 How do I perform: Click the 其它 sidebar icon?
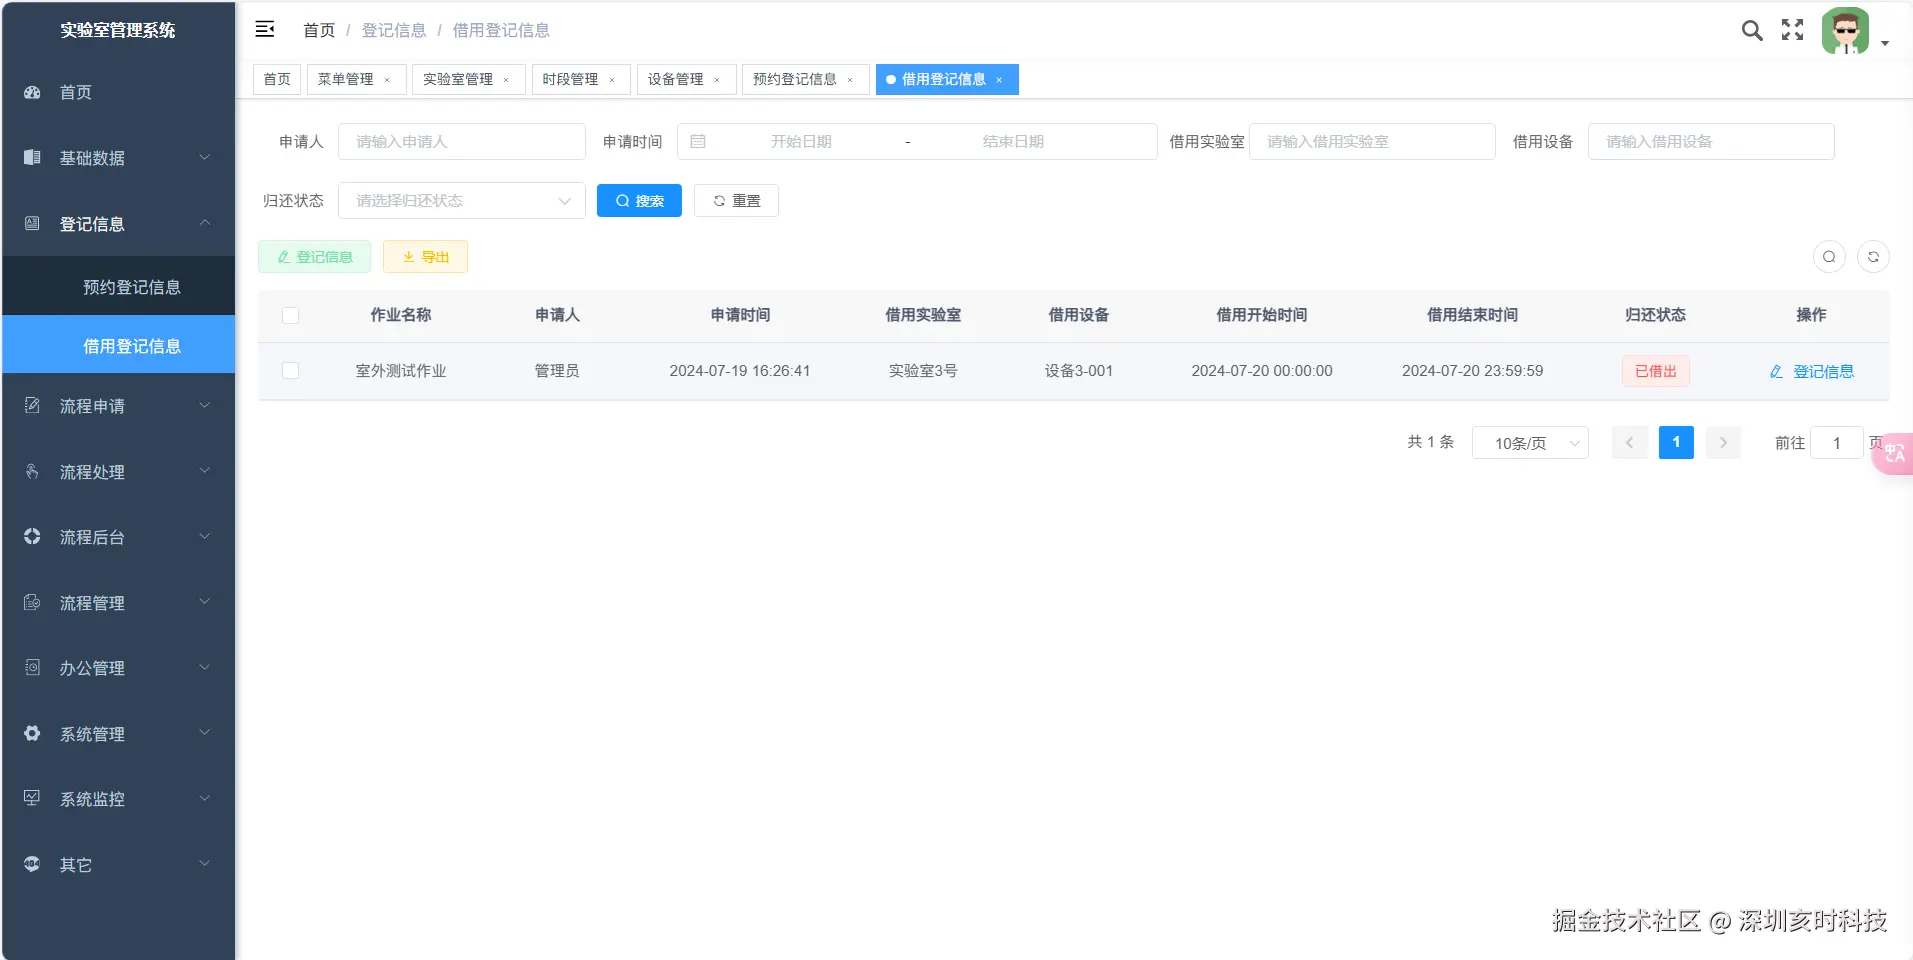[32, 864]
